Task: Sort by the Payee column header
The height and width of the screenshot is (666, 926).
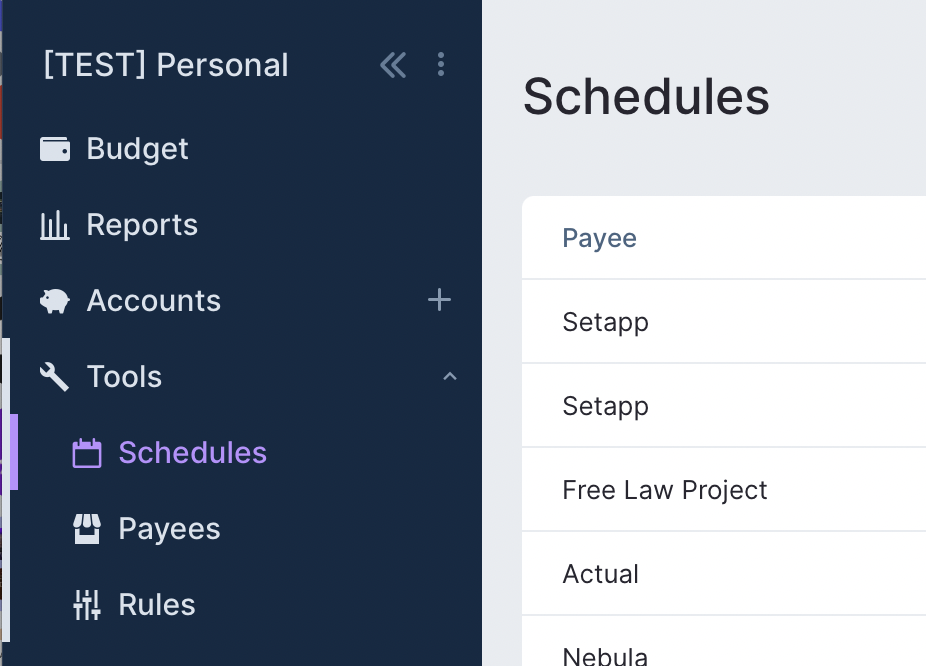Action: pos(600,238)
